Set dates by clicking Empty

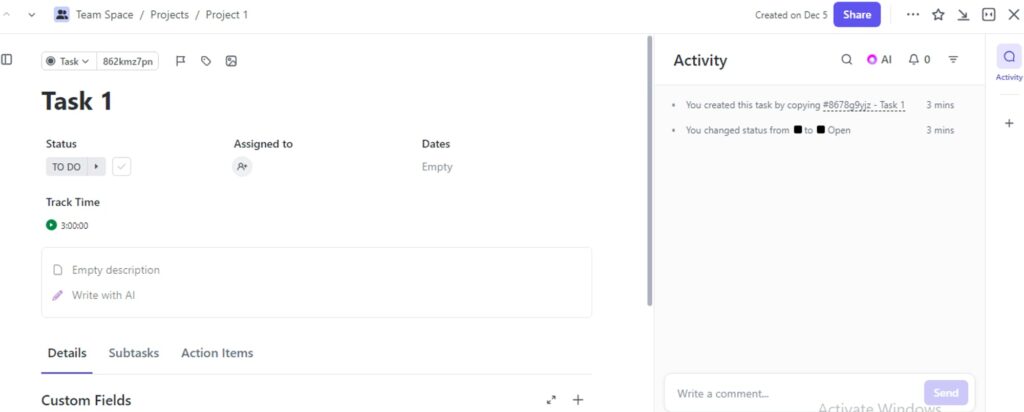click(x=437, y=166)
